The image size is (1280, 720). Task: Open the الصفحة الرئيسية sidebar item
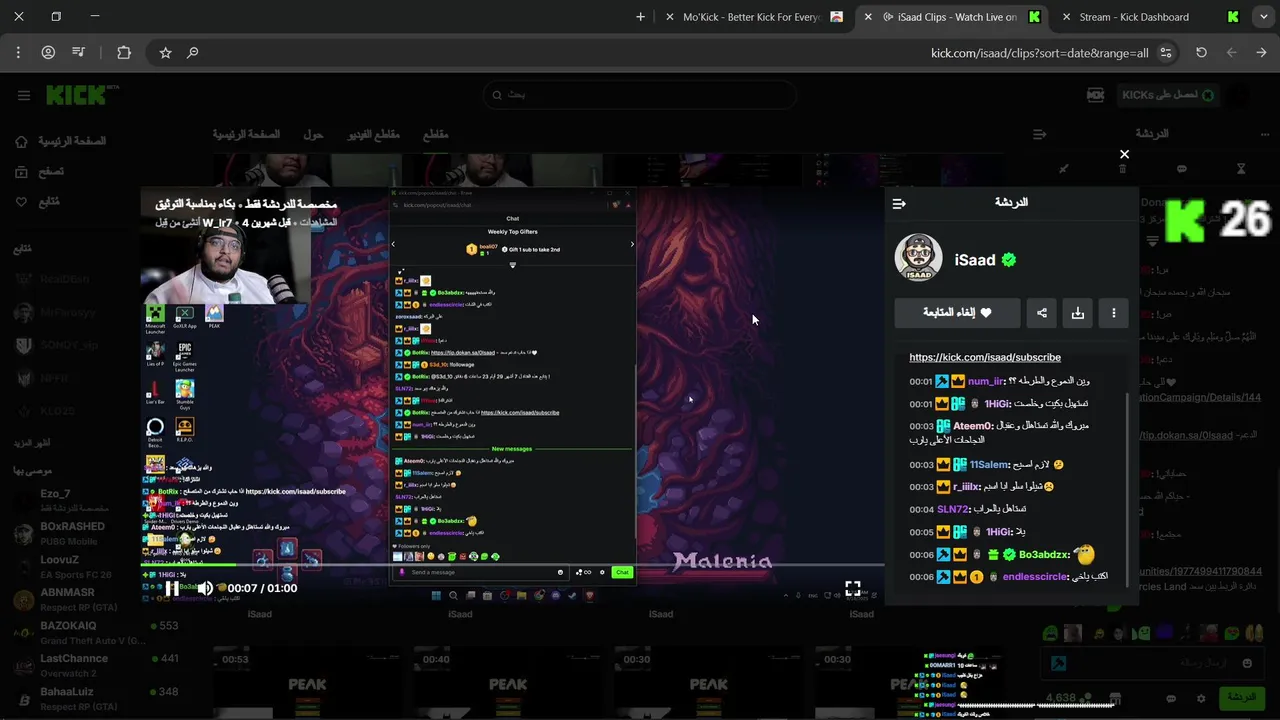pyautogui.click(x=60, y=141)
